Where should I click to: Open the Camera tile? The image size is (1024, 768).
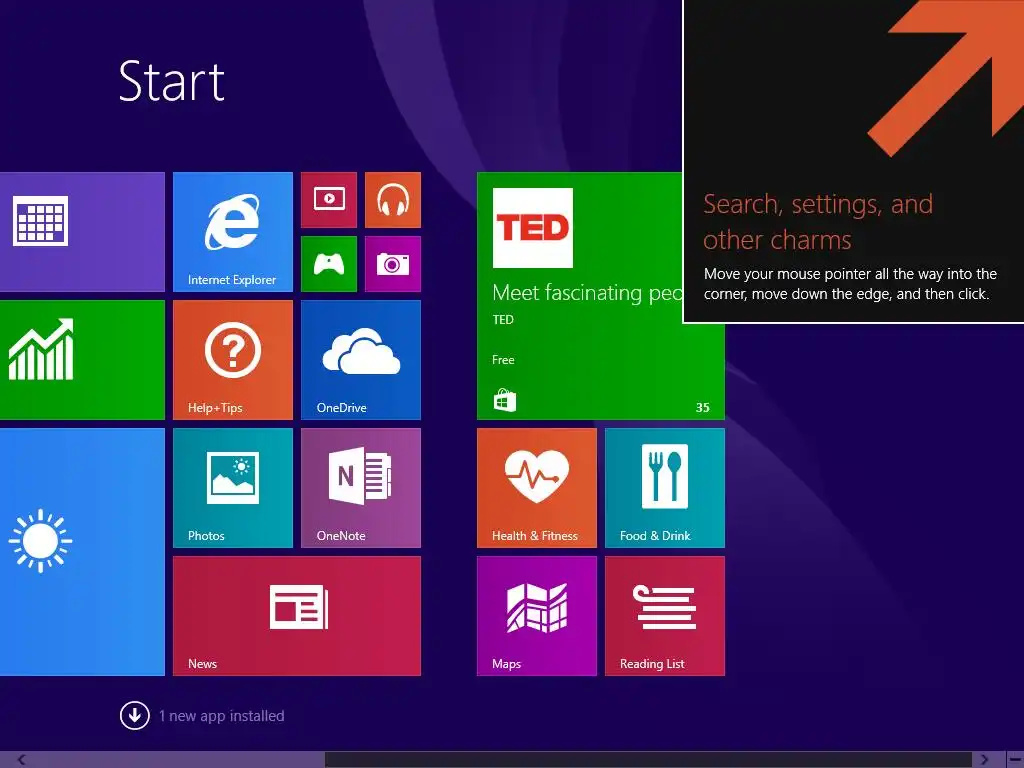click(x=392, y=264)
